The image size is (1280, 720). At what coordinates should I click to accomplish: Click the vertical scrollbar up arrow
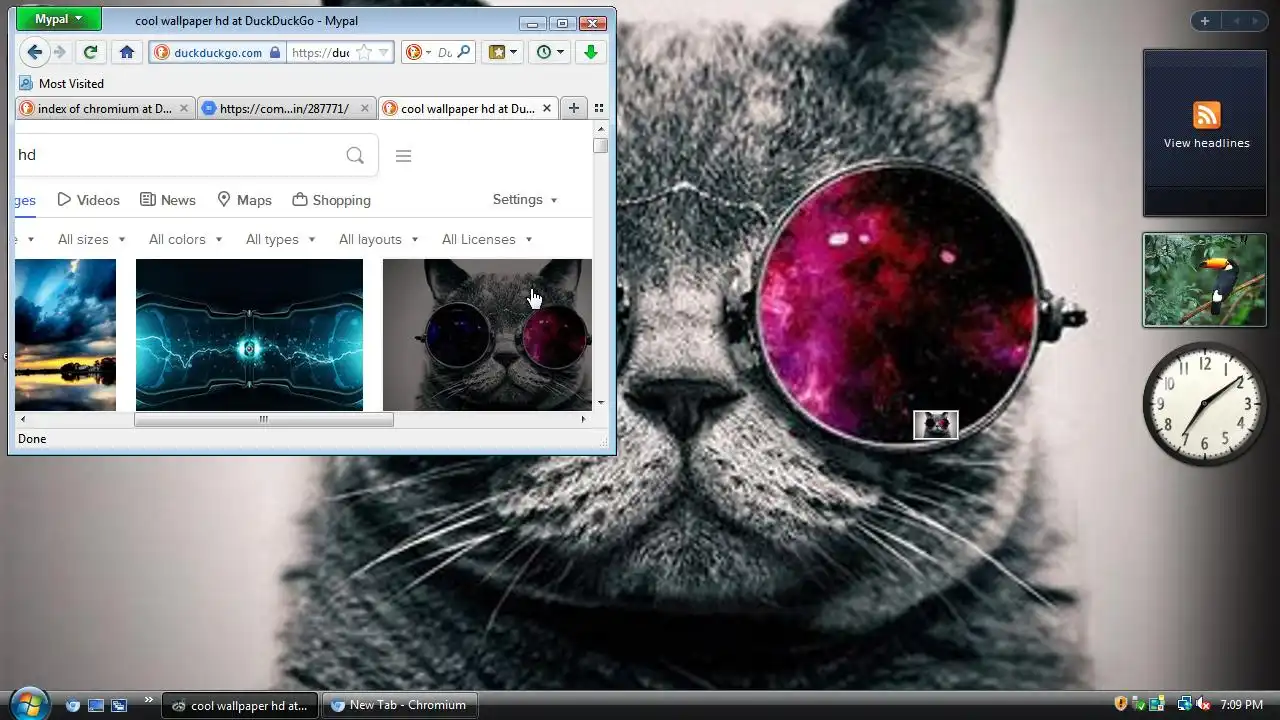[x=600, y=129]
